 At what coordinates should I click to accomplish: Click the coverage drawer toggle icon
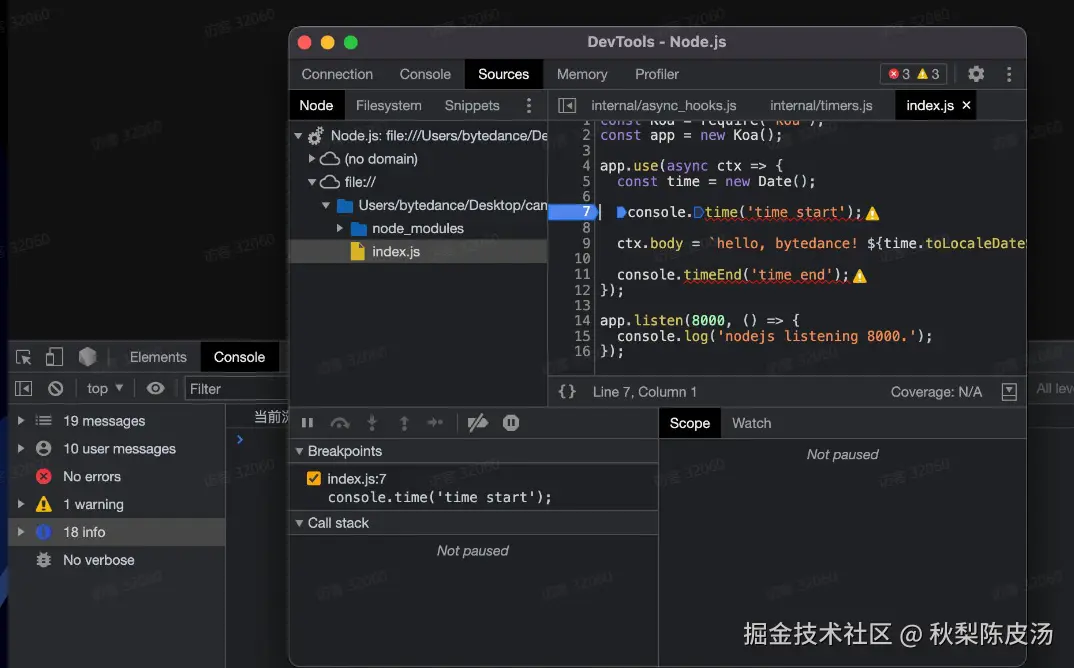(x=1009, y=392)
